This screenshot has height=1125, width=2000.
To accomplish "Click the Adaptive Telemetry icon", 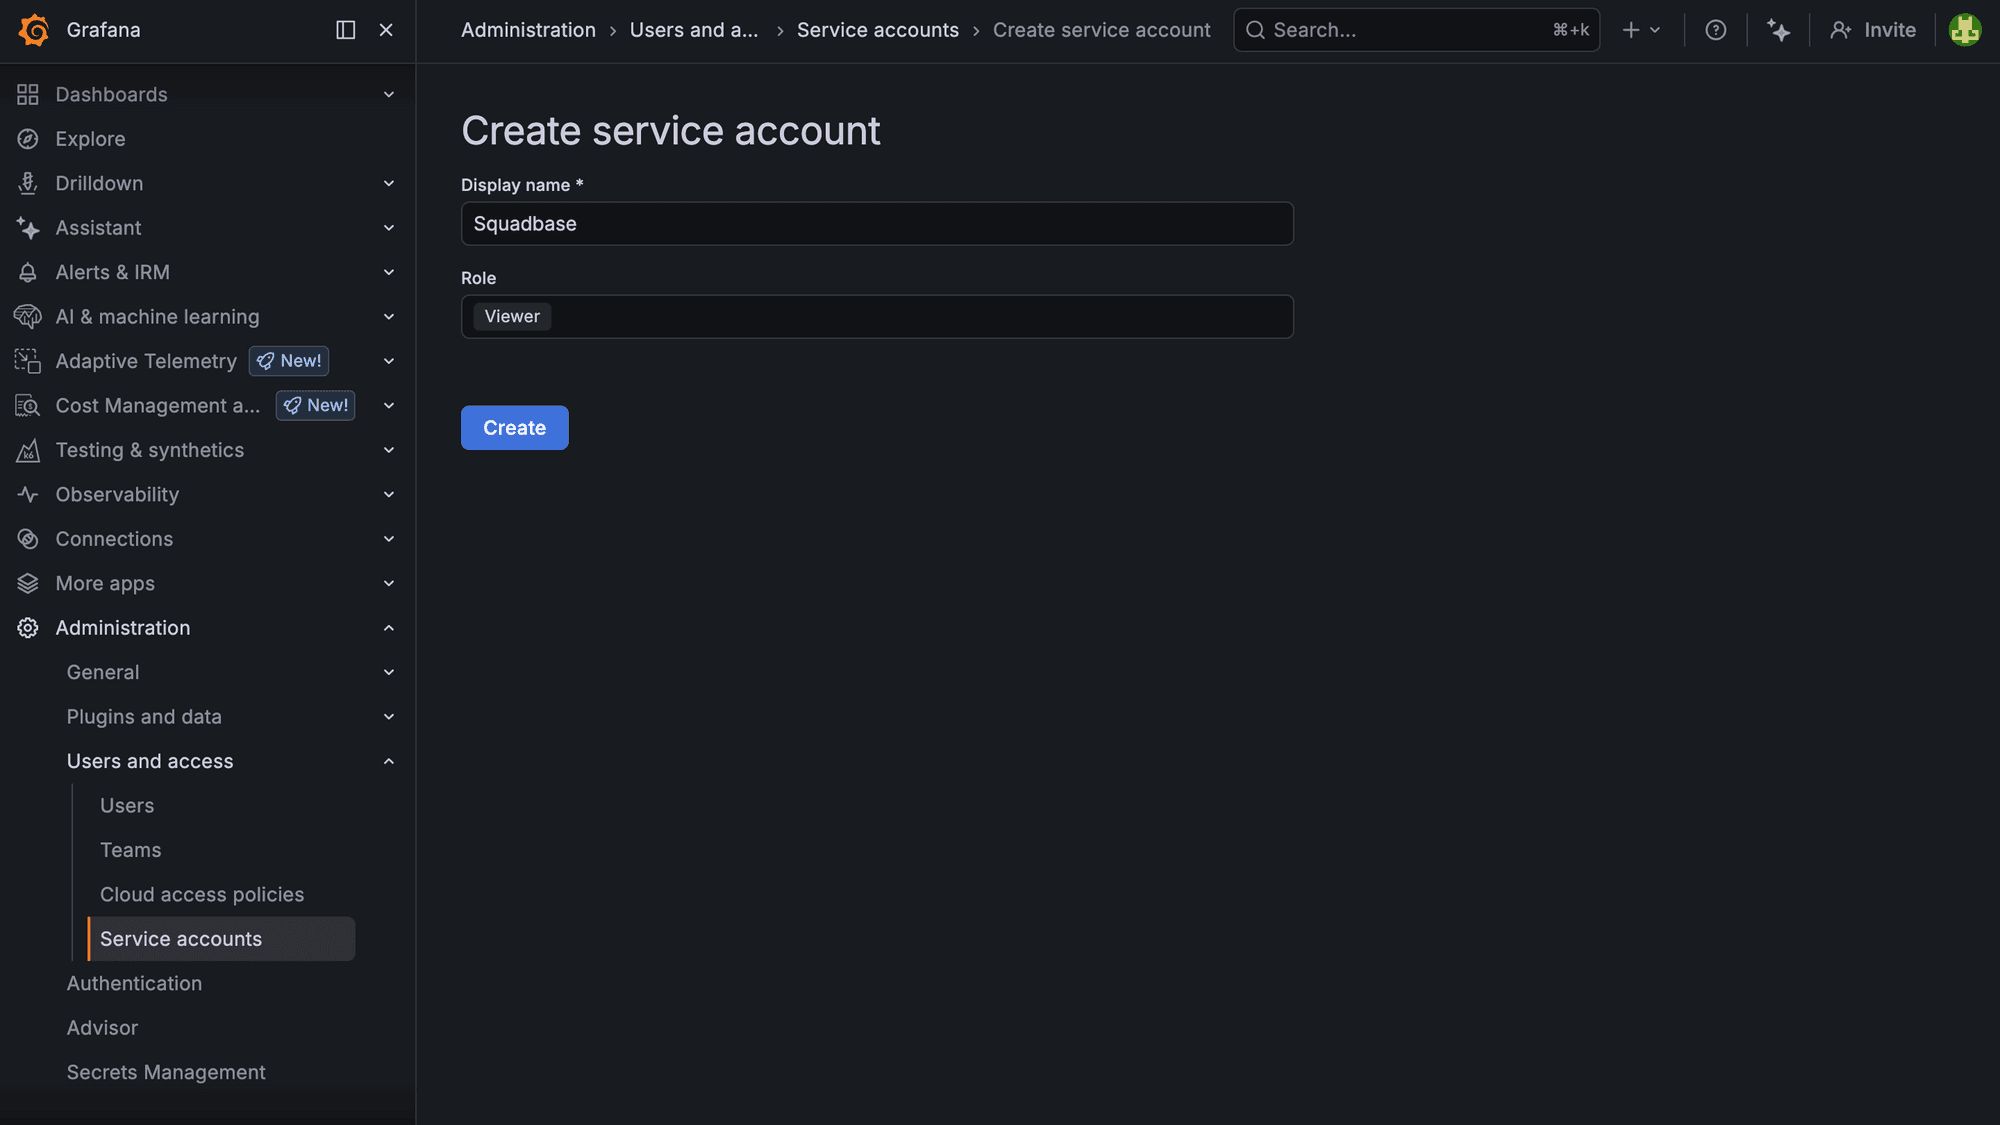I will coord(28,361).
